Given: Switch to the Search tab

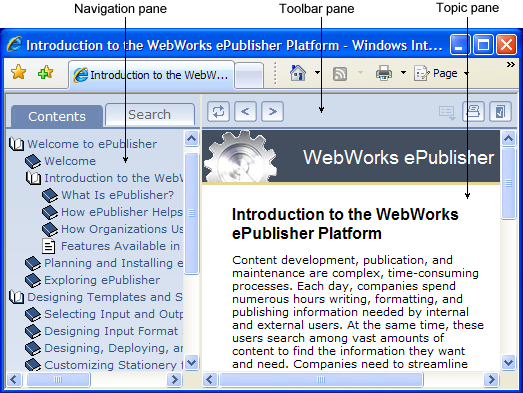Looking at the screenshot, I should click(149, 114).
